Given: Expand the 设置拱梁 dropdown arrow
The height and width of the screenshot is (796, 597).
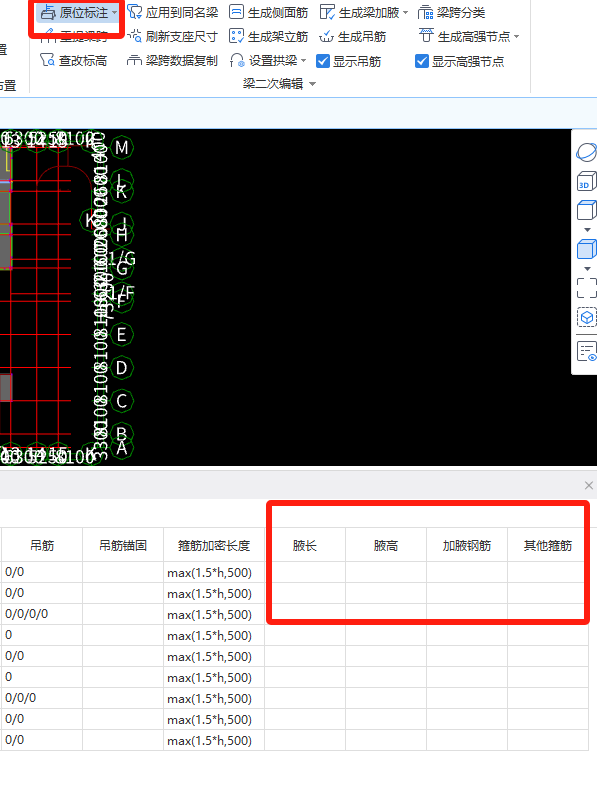Looking at the screenshot, I should 304,61.
